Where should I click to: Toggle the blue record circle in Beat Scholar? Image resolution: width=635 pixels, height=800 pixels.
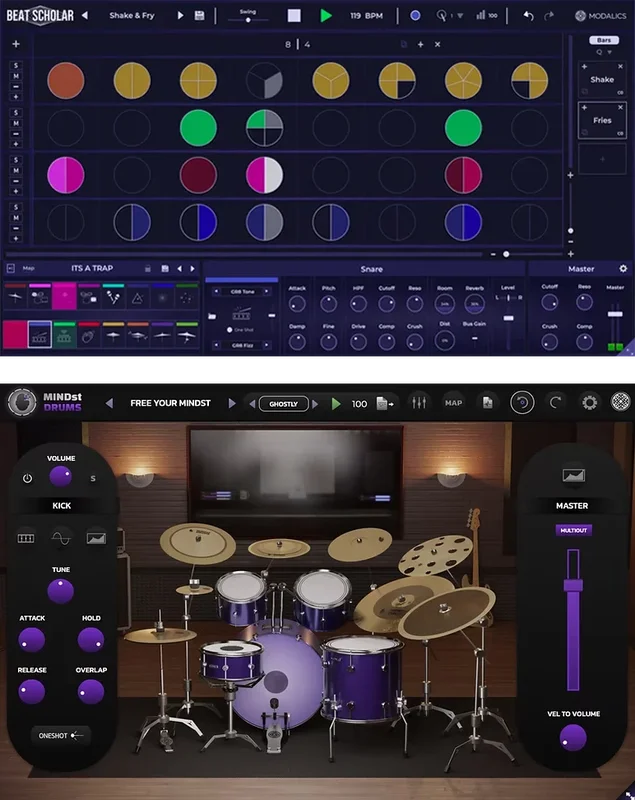tap(415, 16)
